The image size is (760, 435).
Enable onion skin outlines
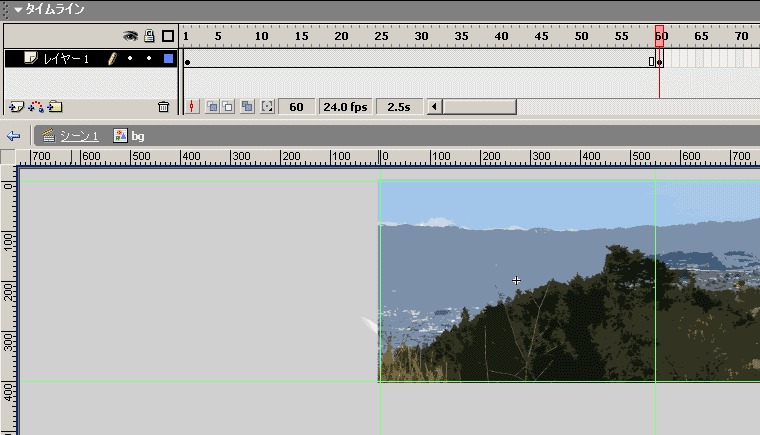point(228,107)
